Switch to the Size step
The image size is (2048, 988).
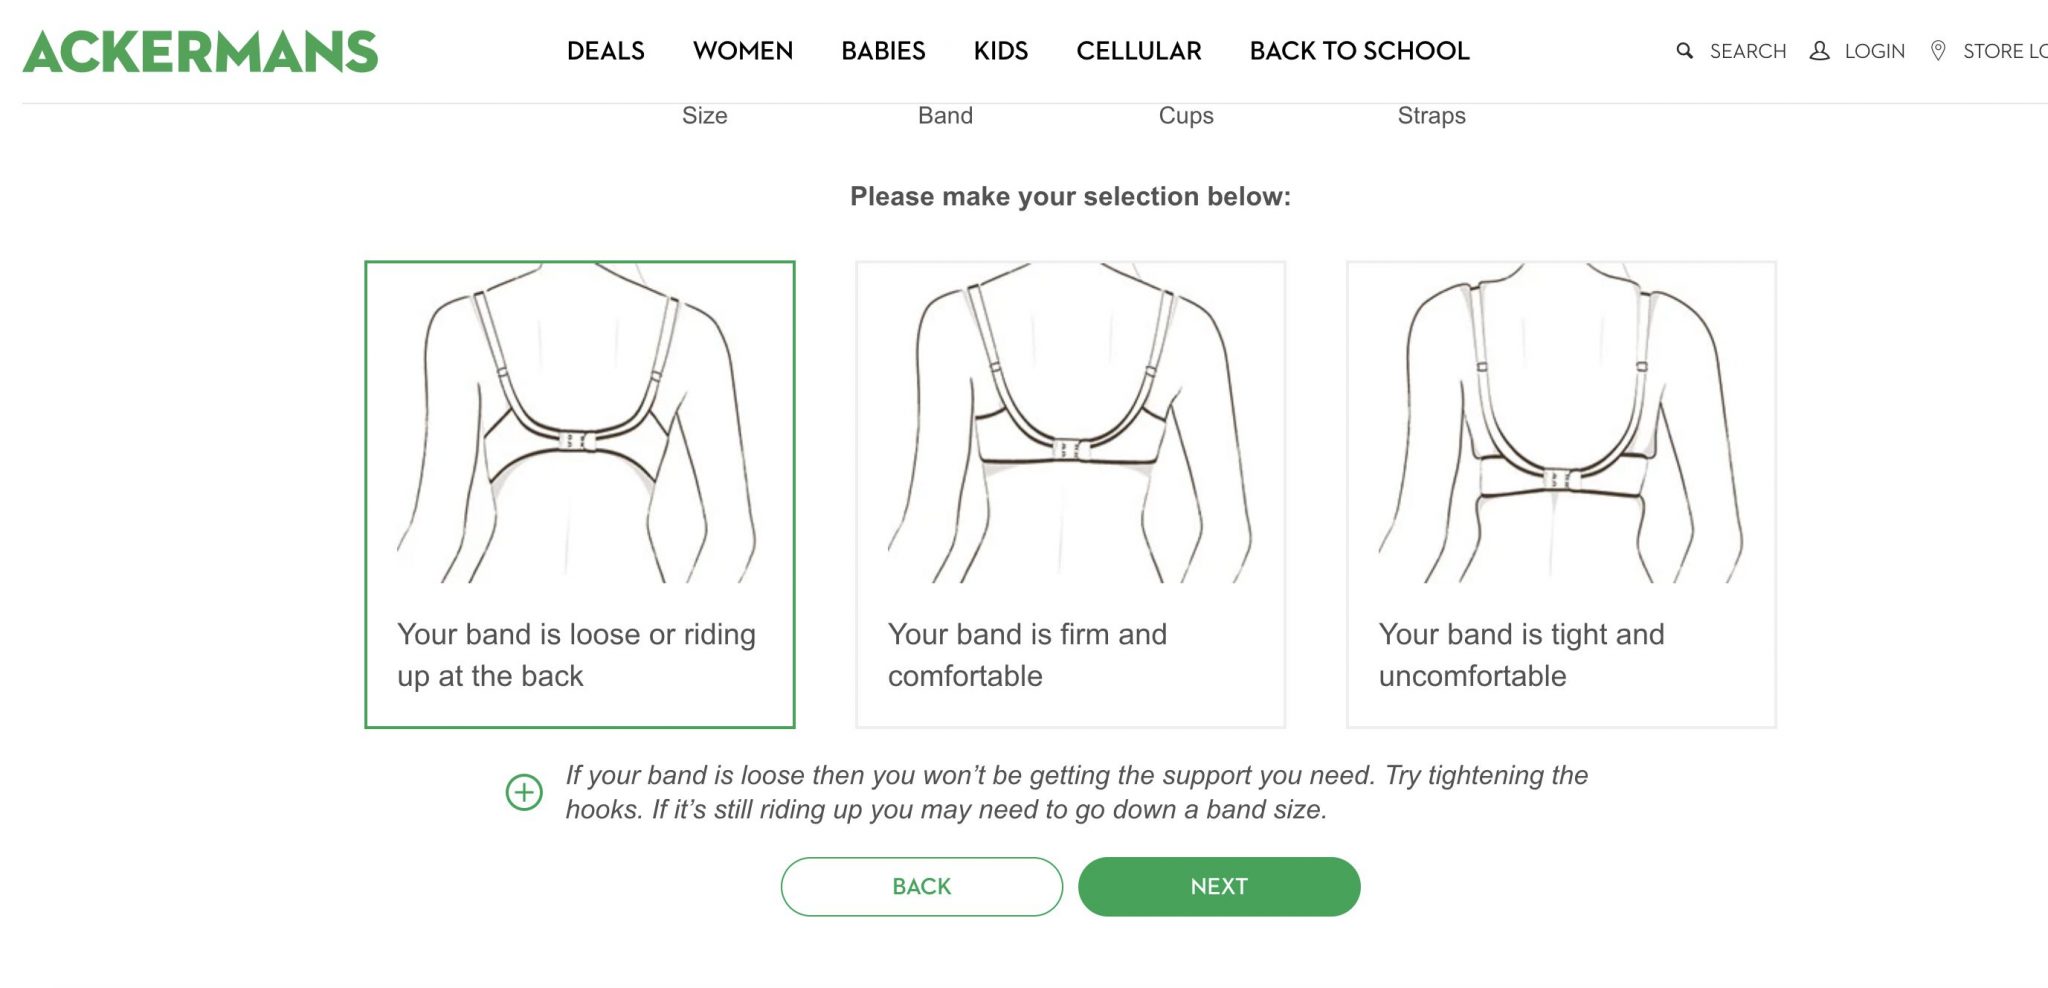704,115
